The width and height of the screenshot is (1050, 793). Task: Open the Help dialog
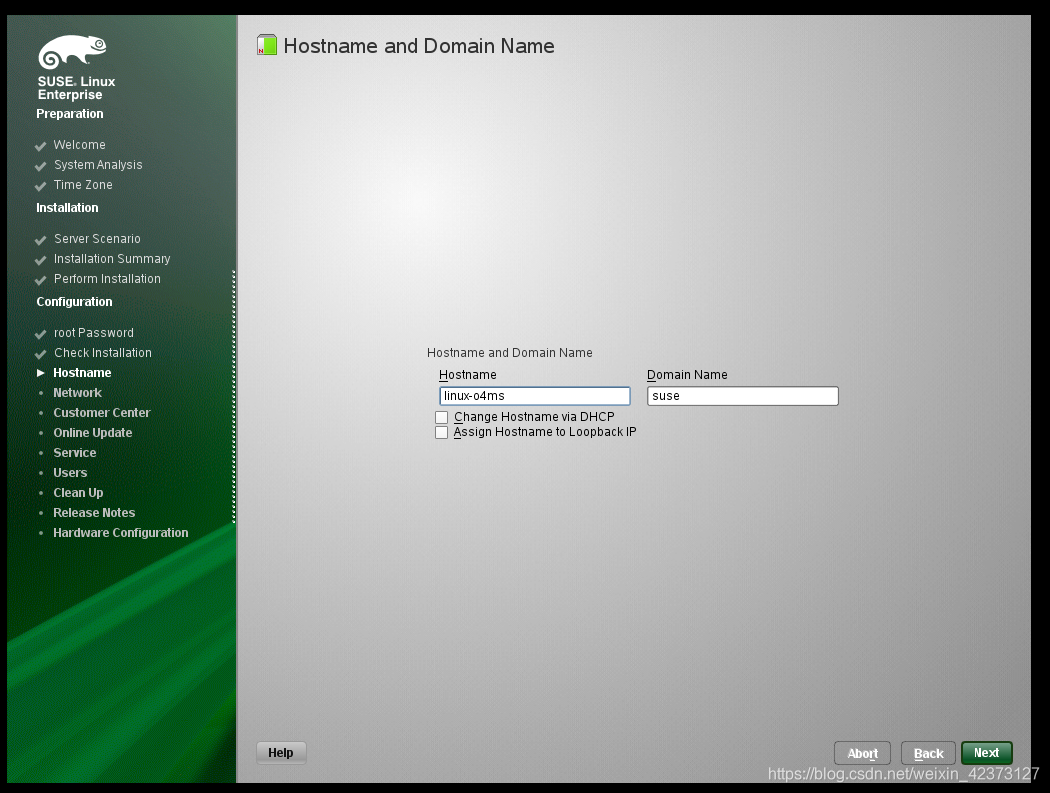281,753
